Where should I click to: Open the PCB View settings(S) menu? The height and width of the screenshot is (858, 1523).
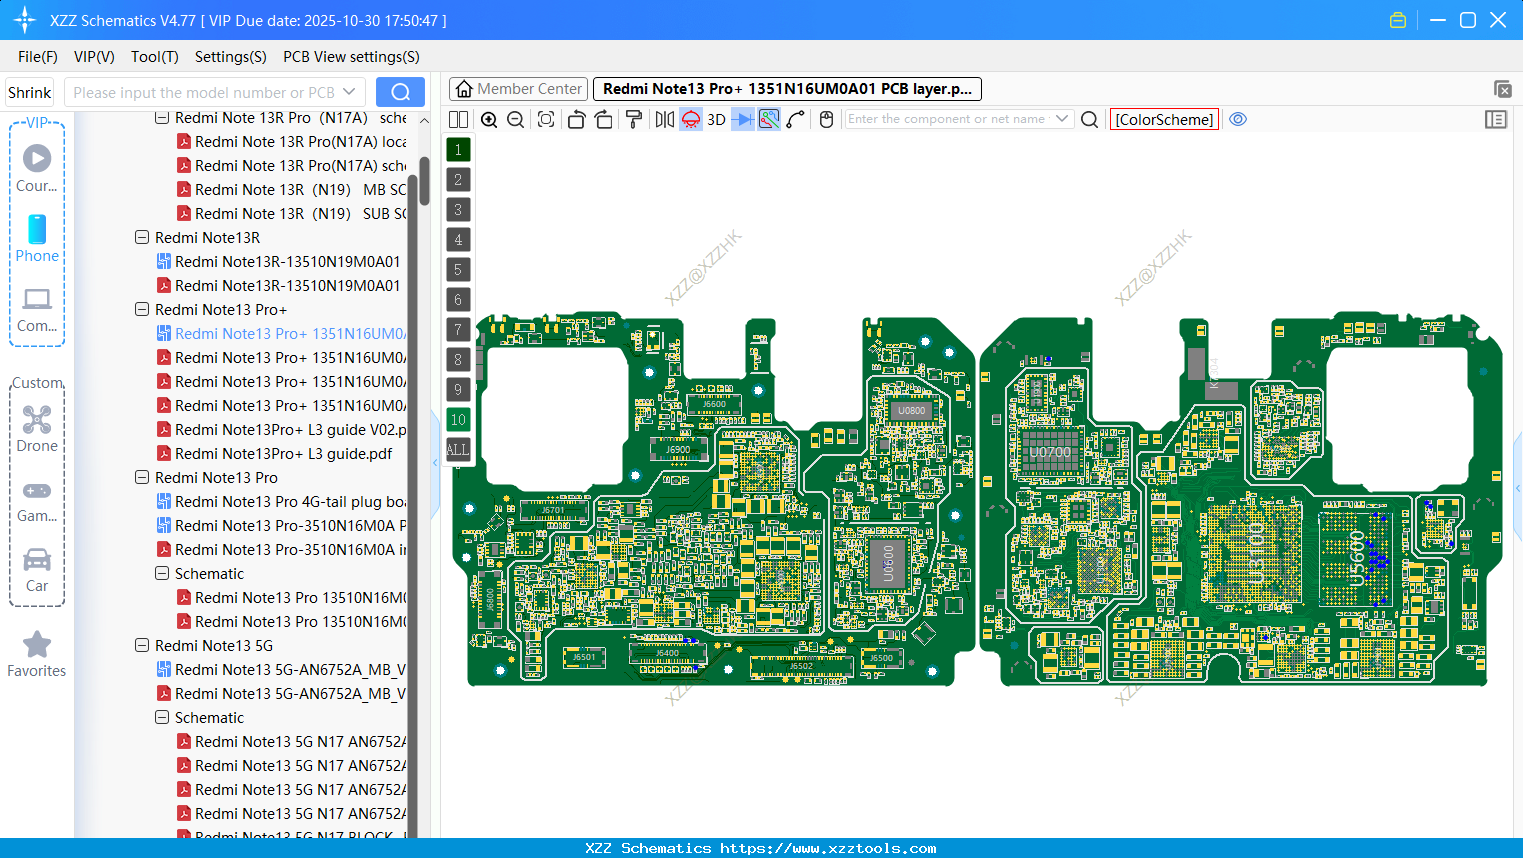(x=350, y=57)
